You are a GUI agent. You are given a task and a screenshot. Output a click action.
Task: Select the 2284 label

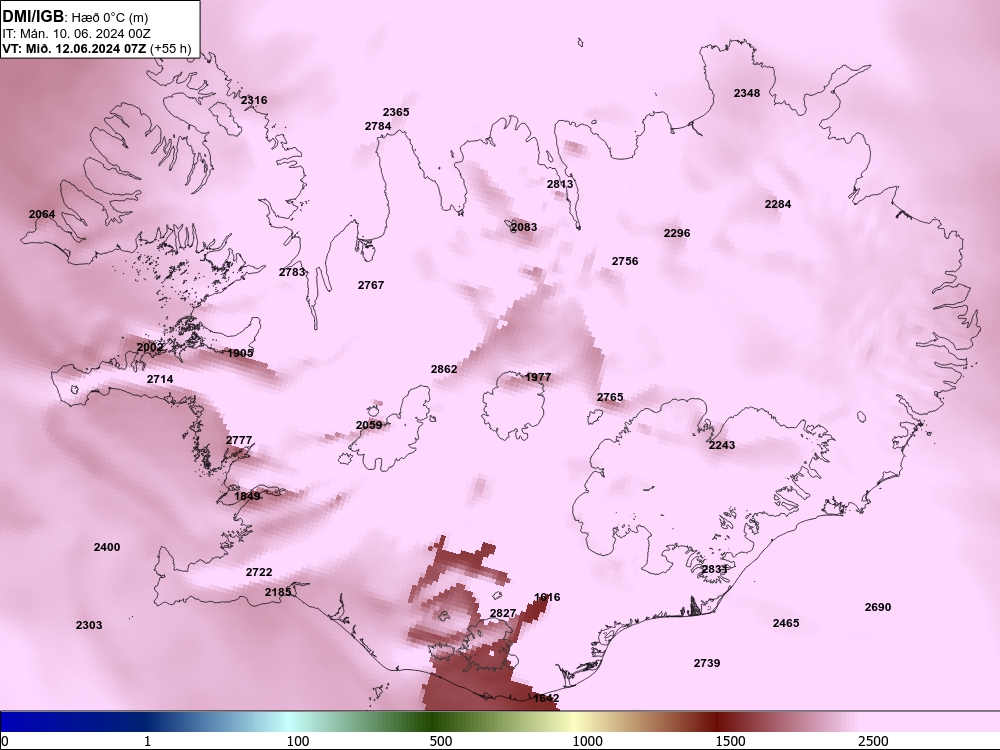click(778, 204)
